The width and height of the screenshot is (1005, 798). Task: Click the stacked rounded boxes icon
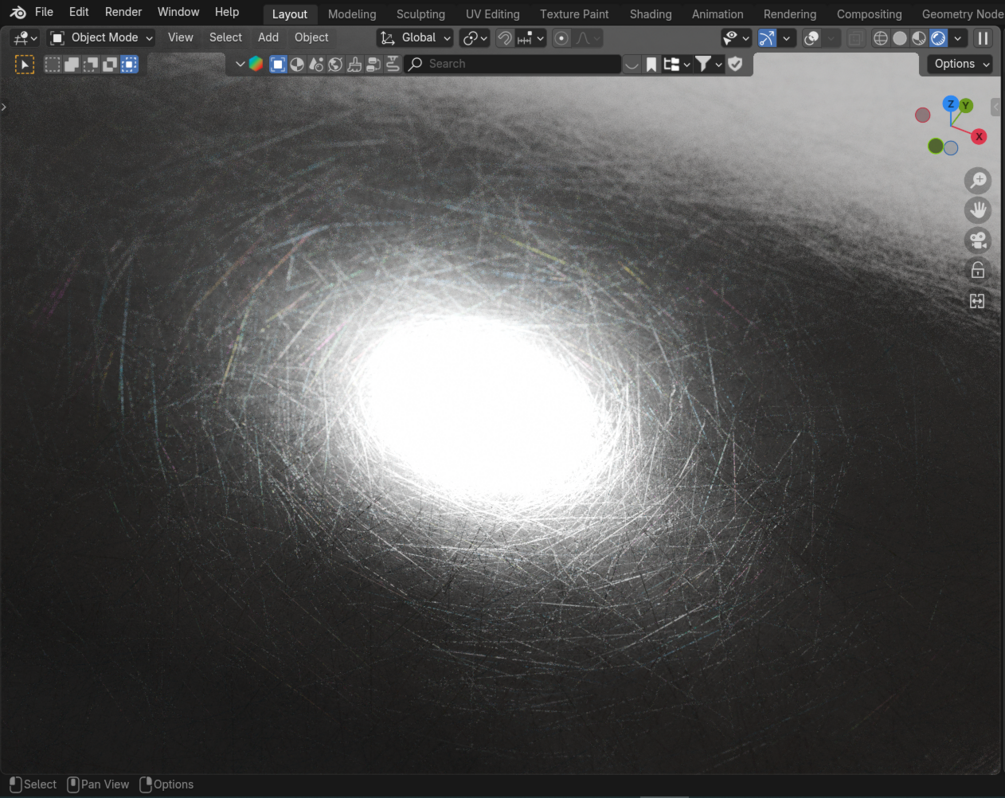(x=374, y=64)
